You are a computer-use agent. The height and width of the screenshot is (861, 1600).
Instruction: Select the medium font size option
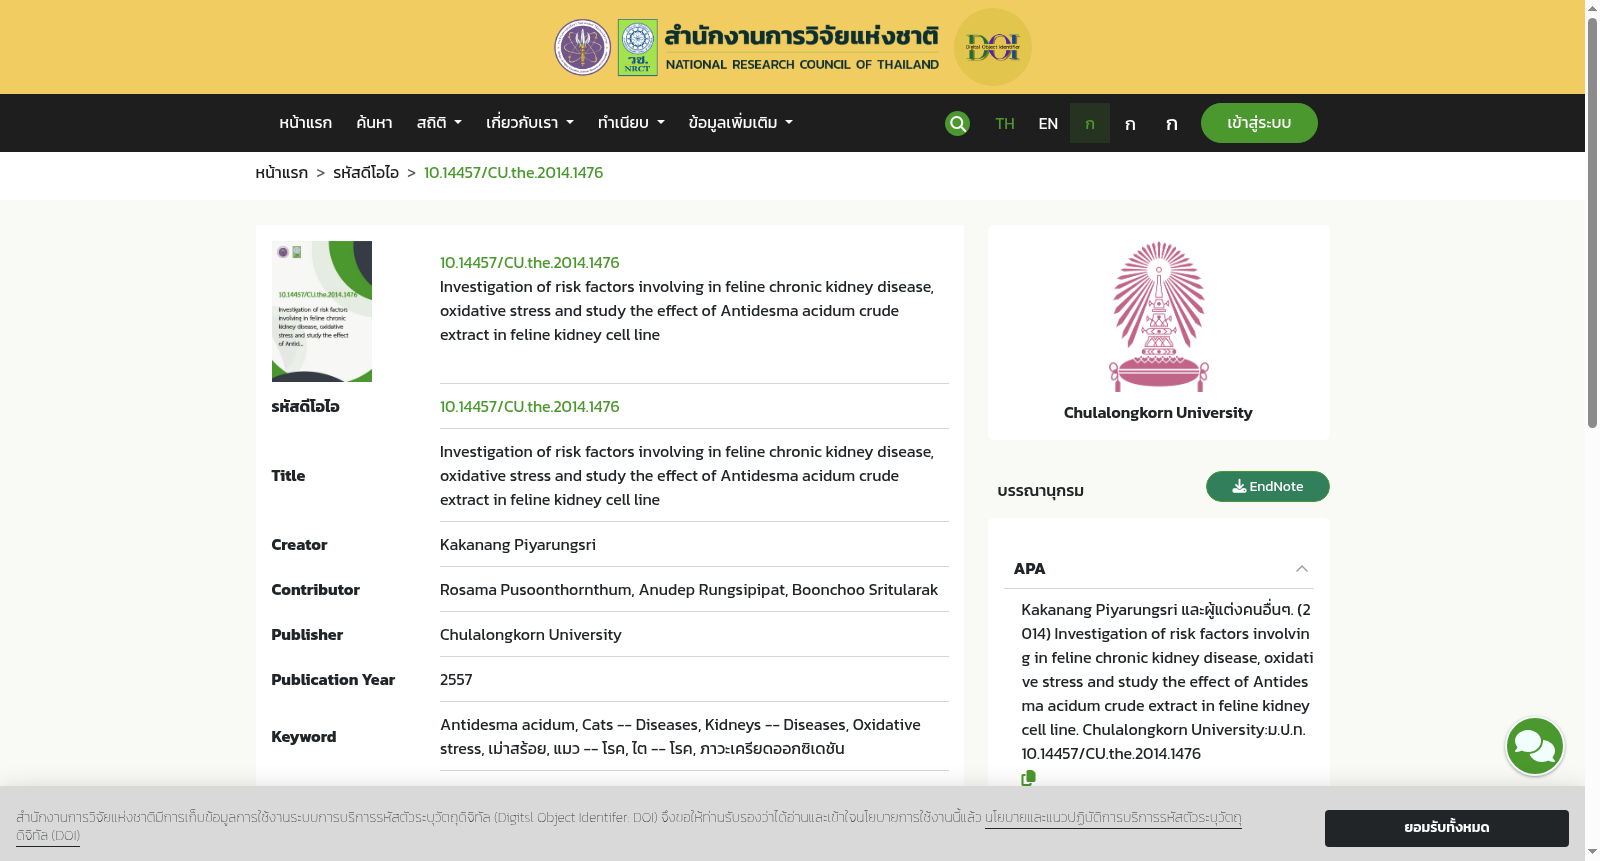1130,123
